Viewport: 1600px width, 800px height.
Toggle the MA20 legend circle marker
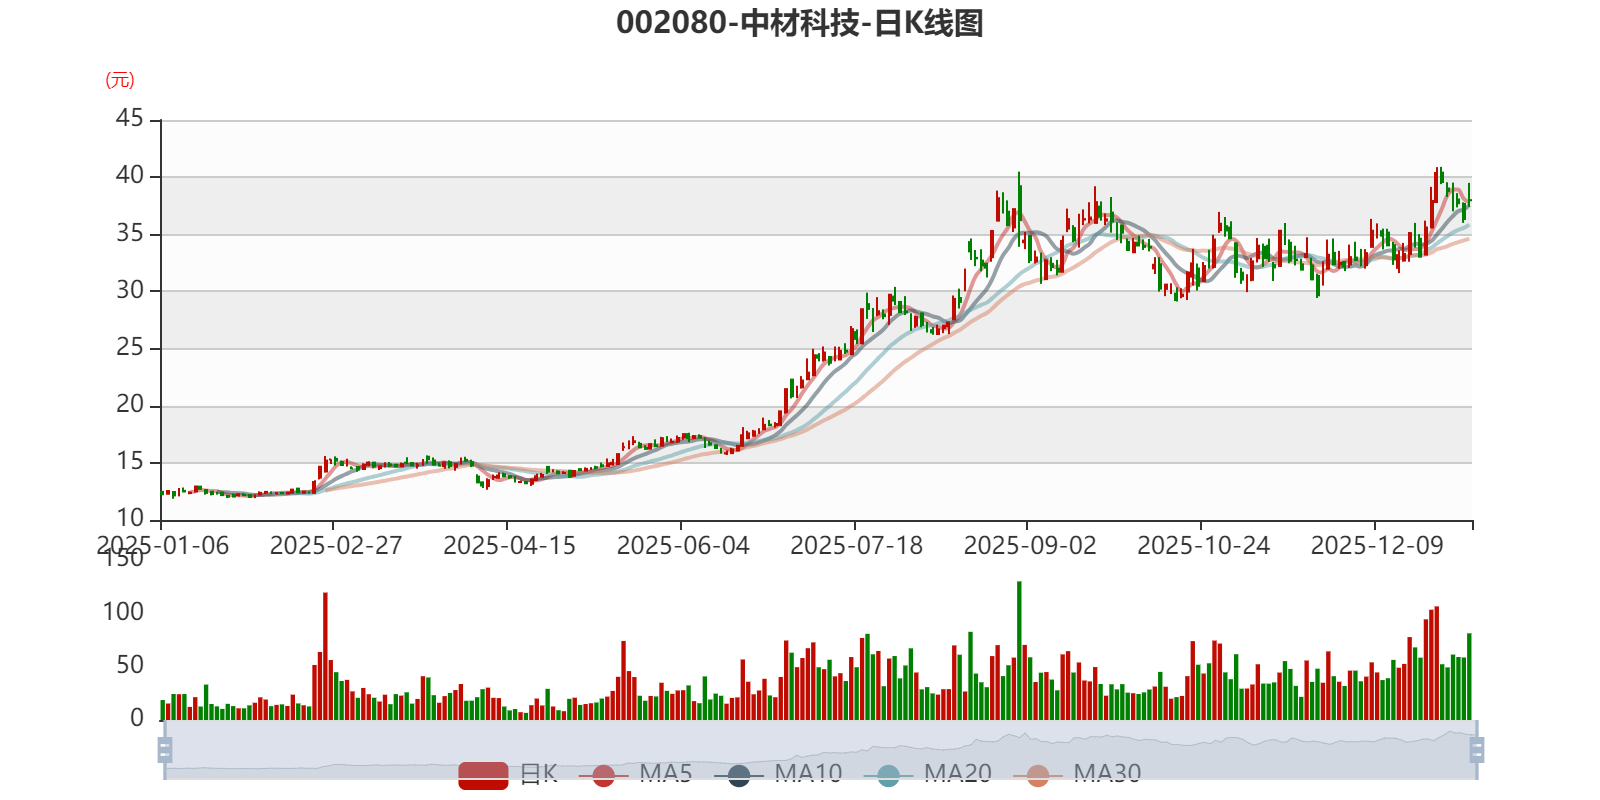pos(888,775)
